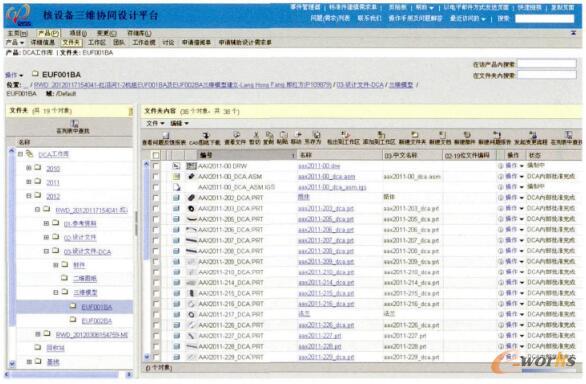The image size is (586, 384).
Task: Check the box for AAX2011-217_DCA.PRT
Action: point(156,314)
